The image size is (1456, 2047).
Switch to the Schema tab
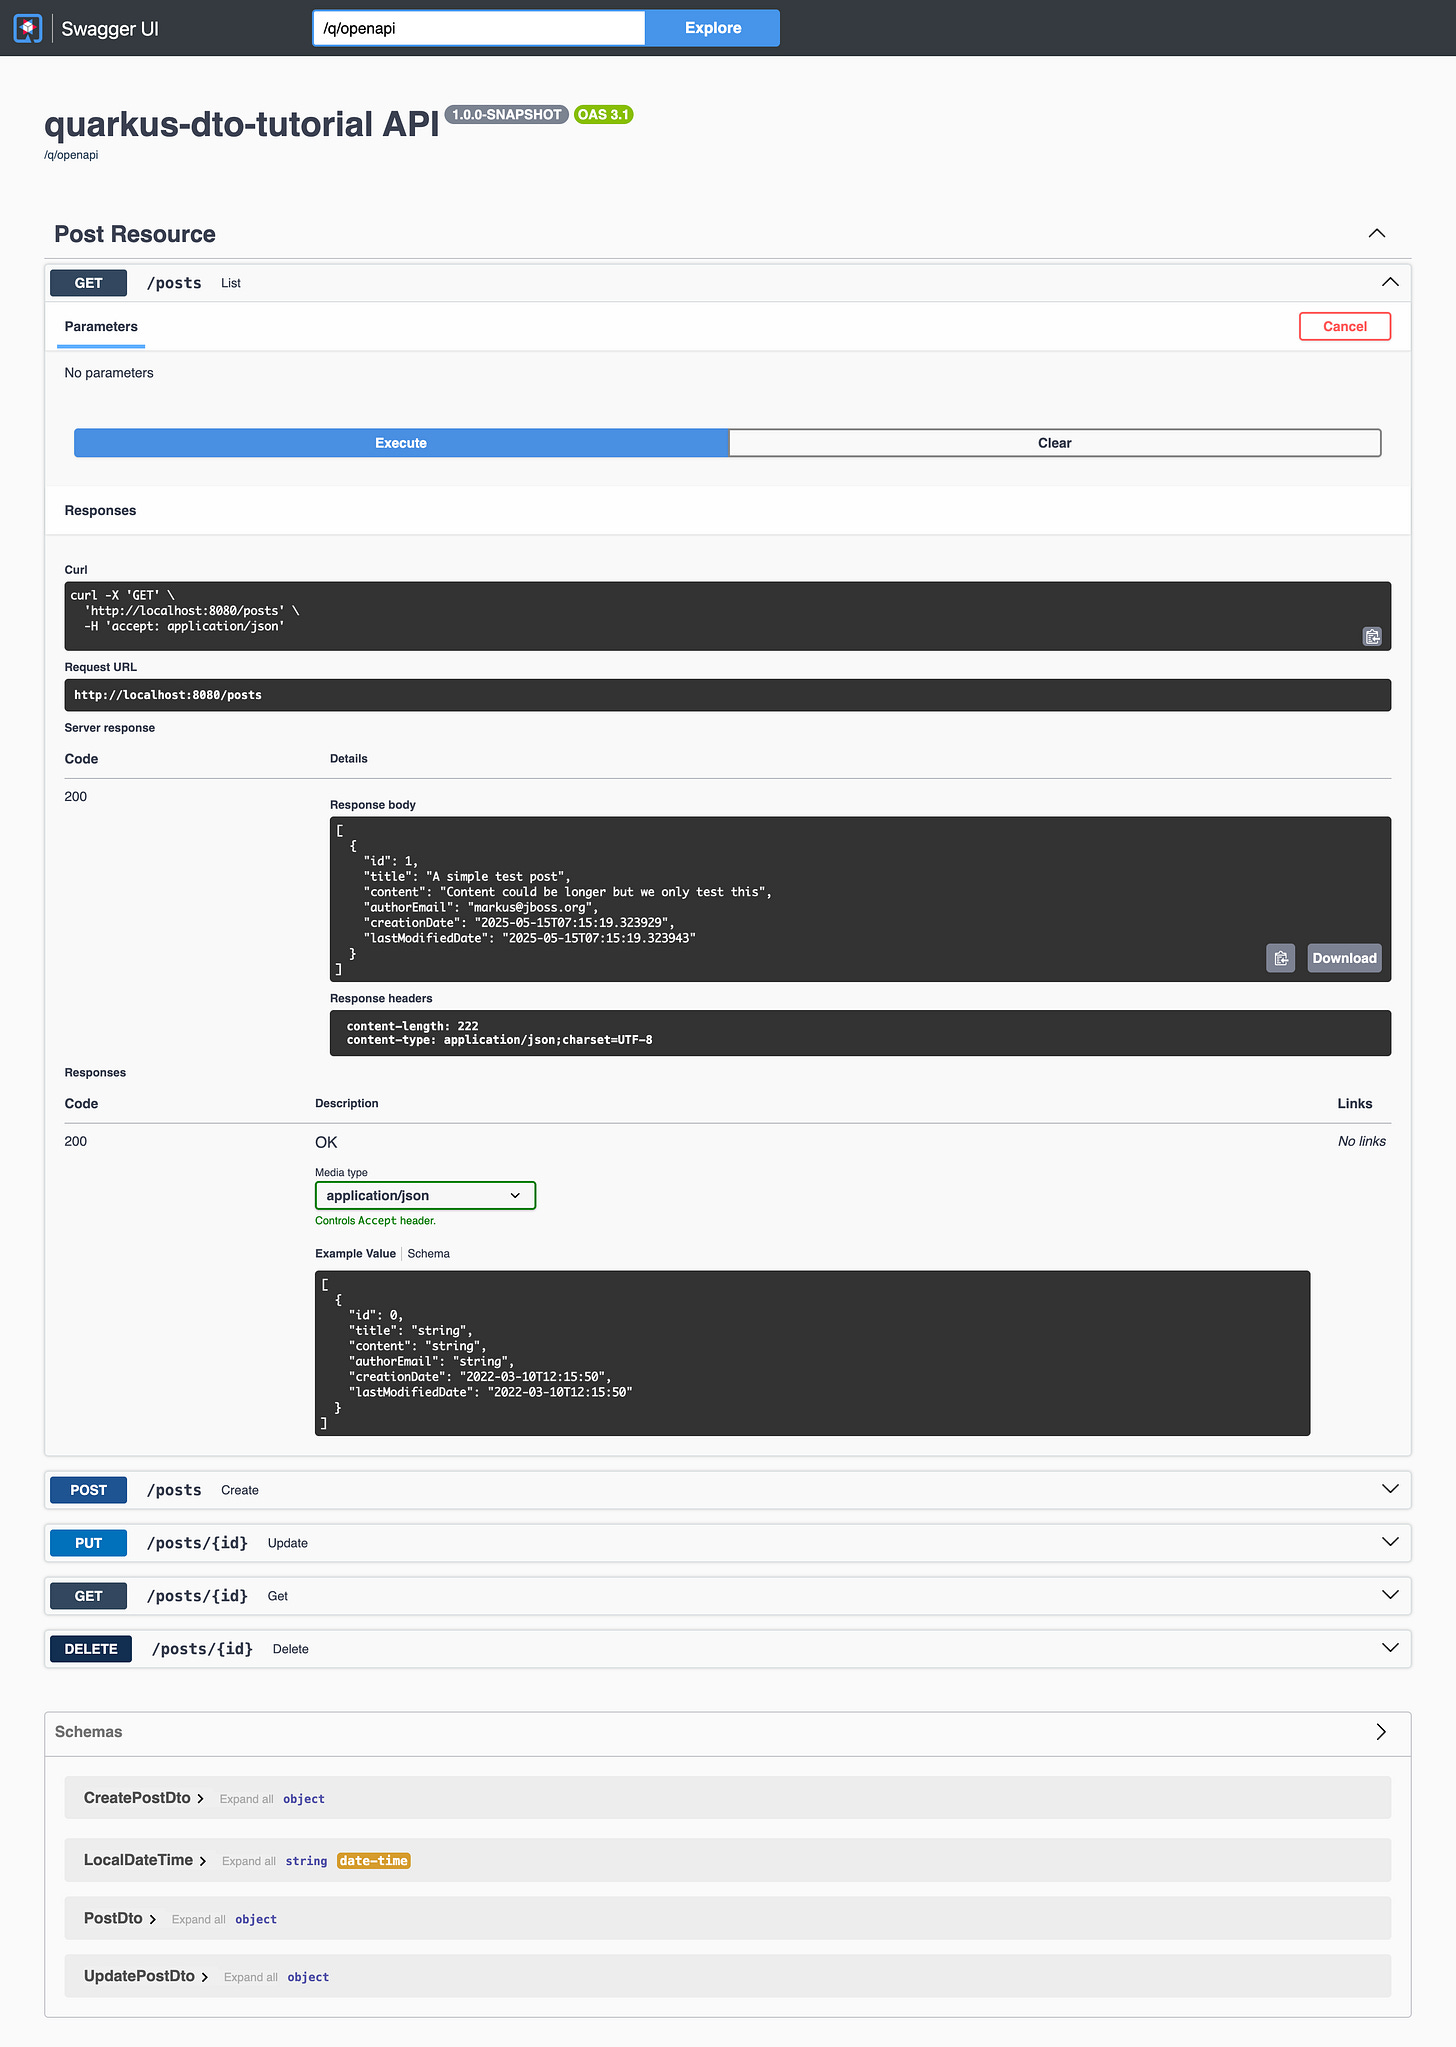click(428, 1254)
